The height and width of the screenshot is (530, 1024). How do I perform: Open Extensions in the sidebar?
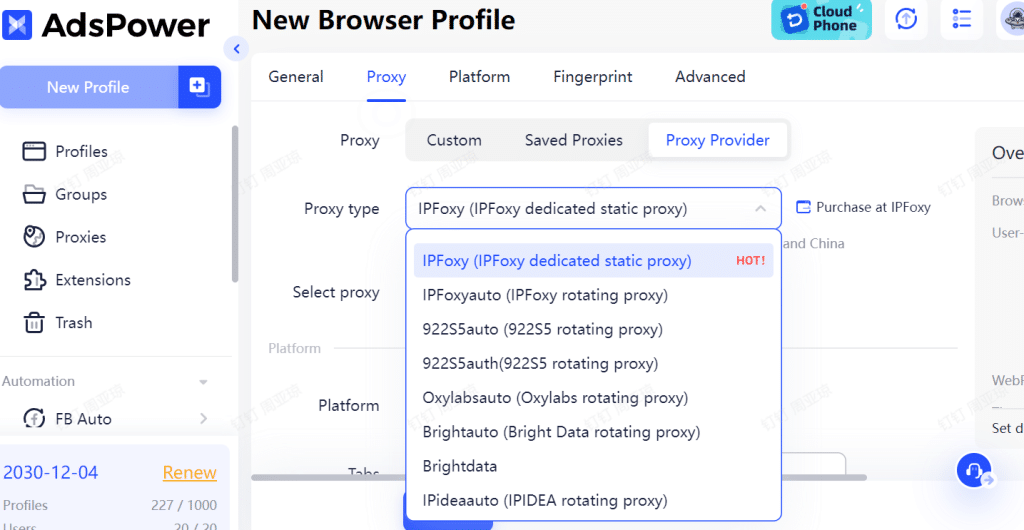coord(93,280)
